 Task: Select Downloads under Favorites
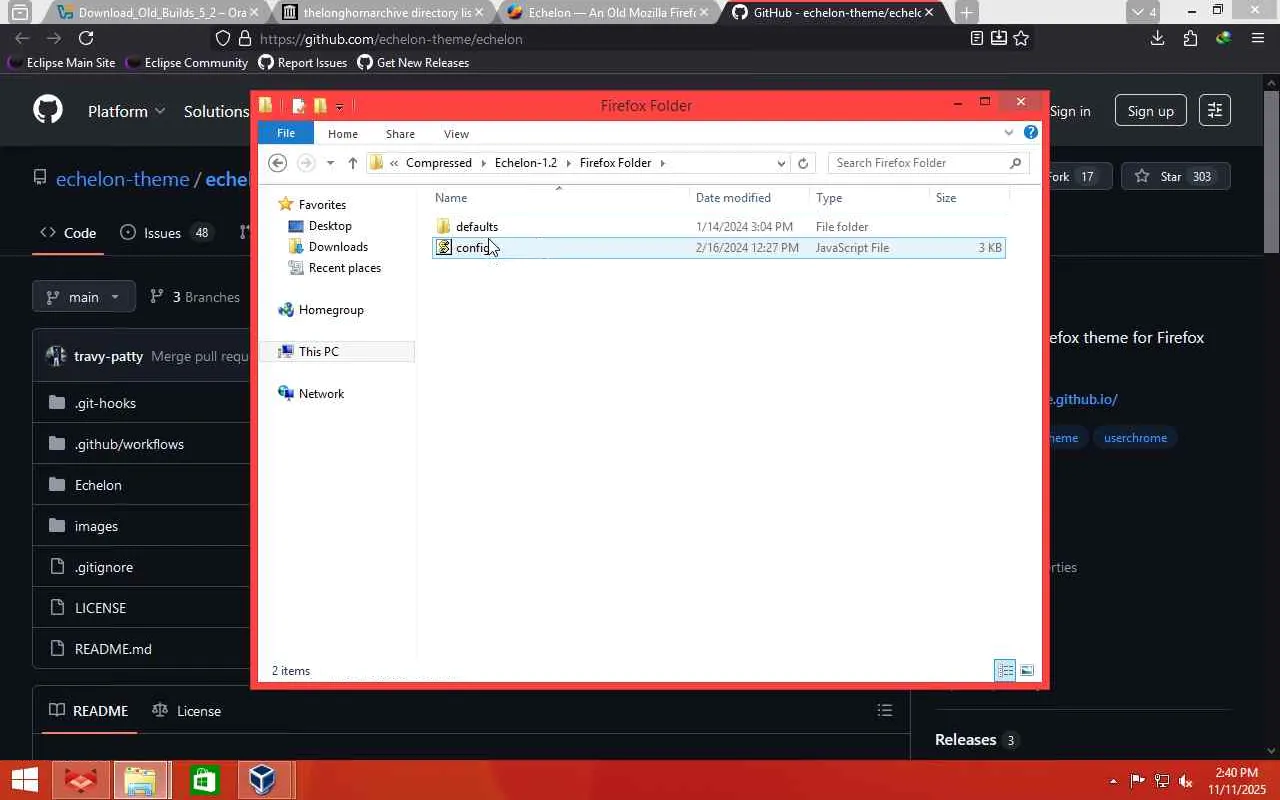click(x=338, y=247)
